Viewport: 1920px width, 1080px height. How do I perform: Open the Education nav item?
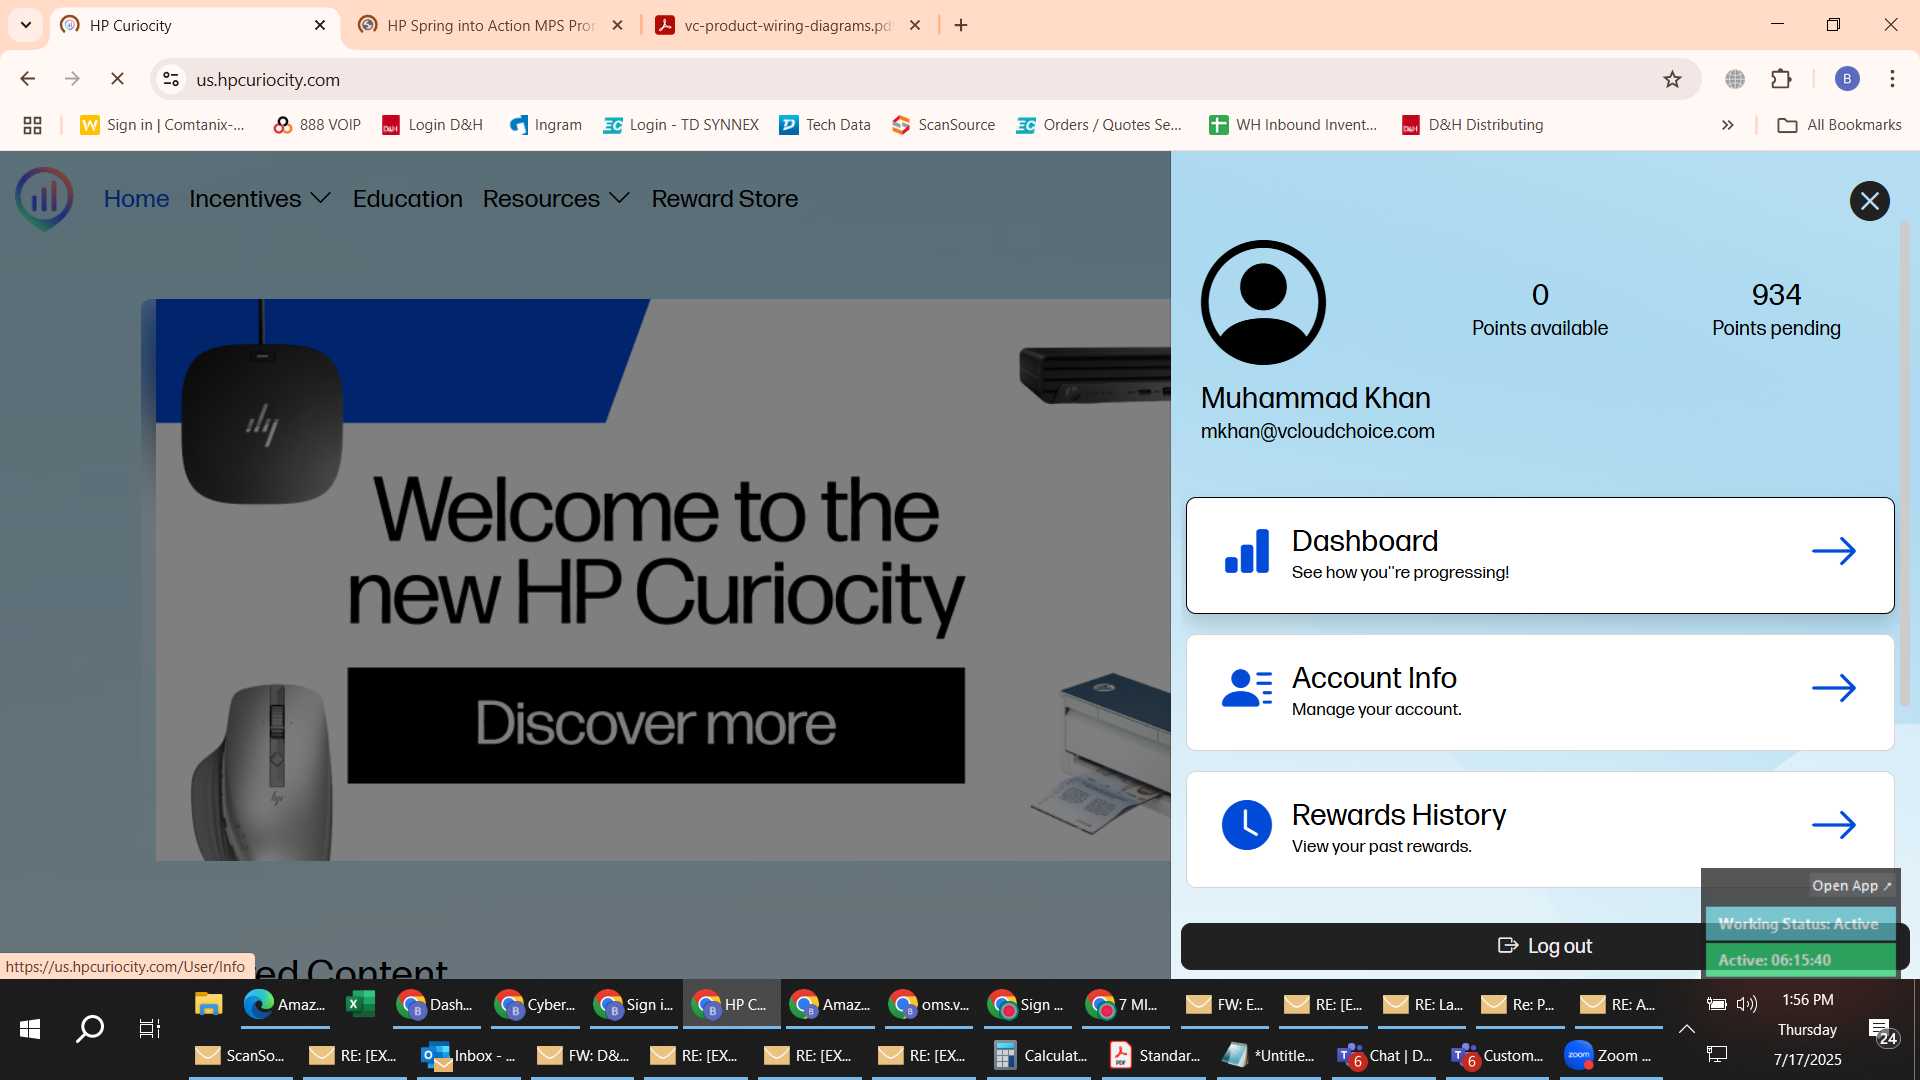tap(407, 199)
